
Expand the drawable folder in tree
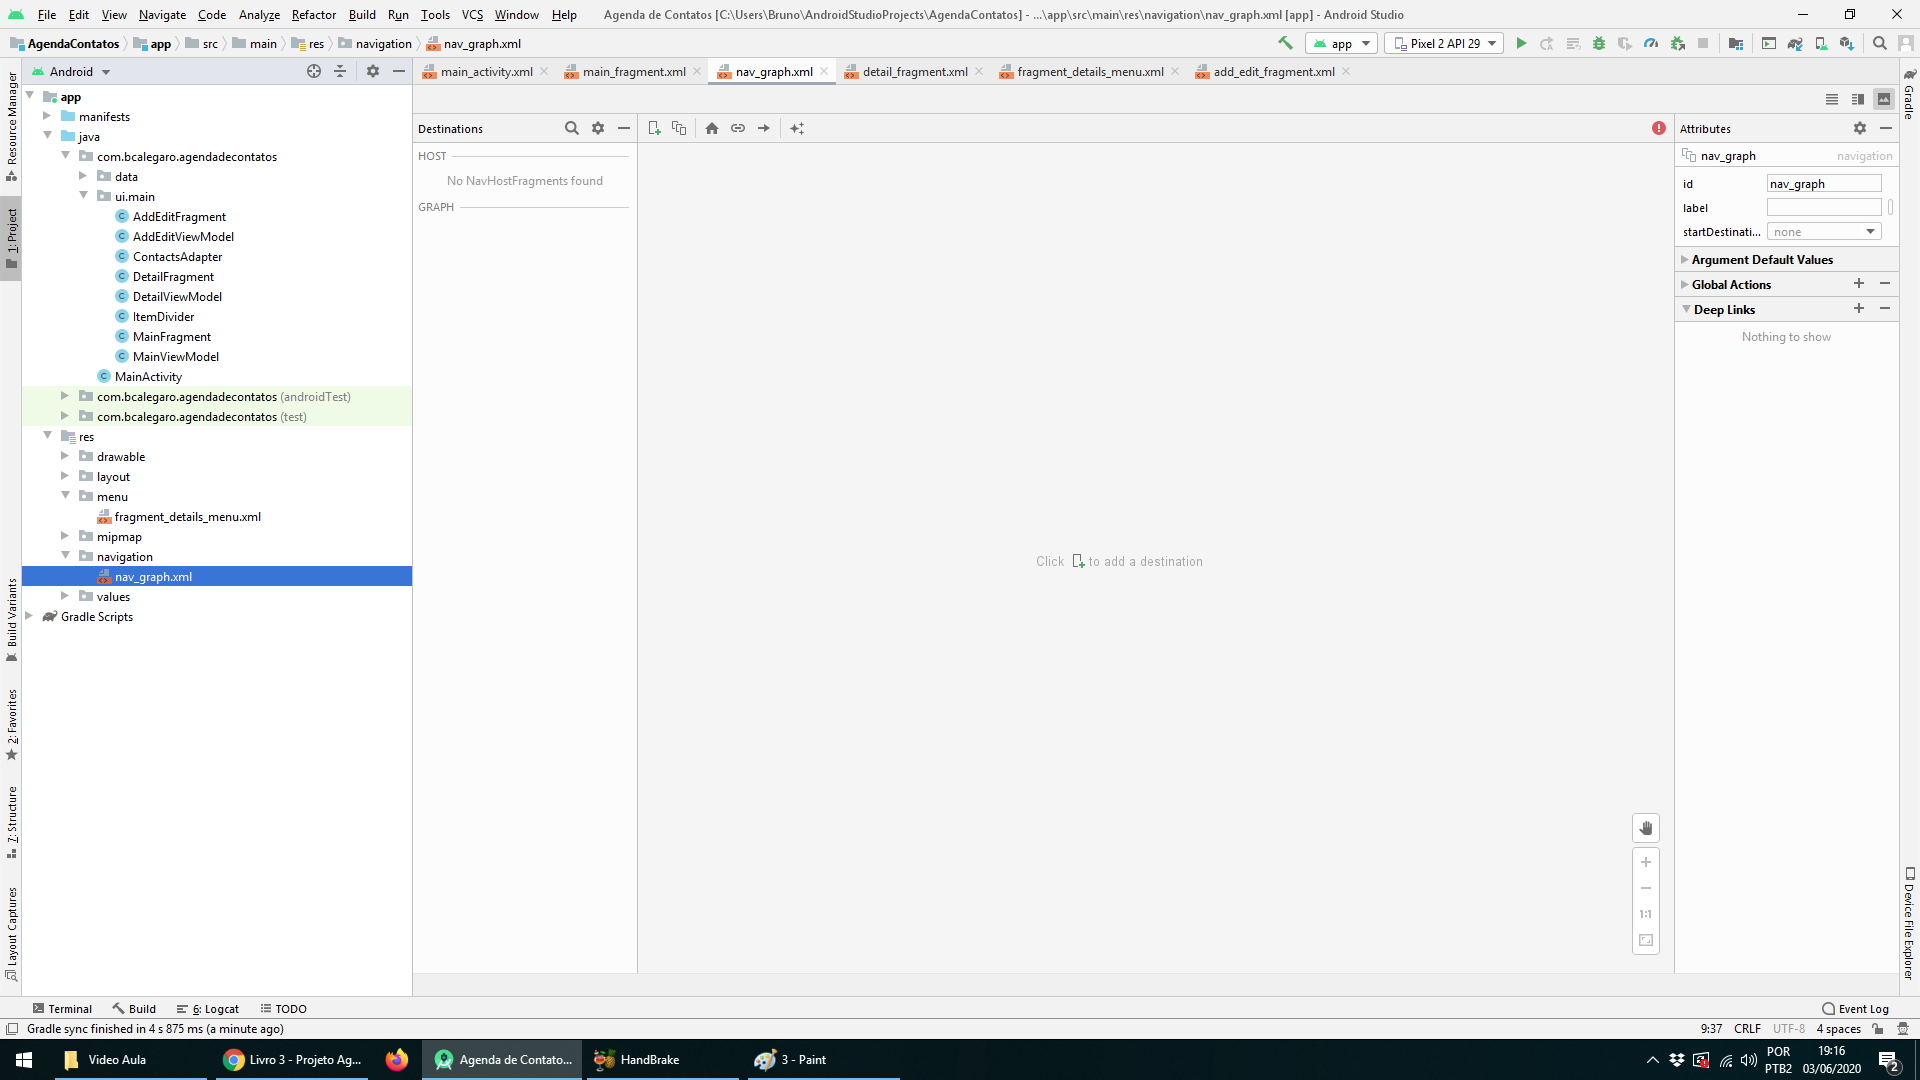point(65,457)
